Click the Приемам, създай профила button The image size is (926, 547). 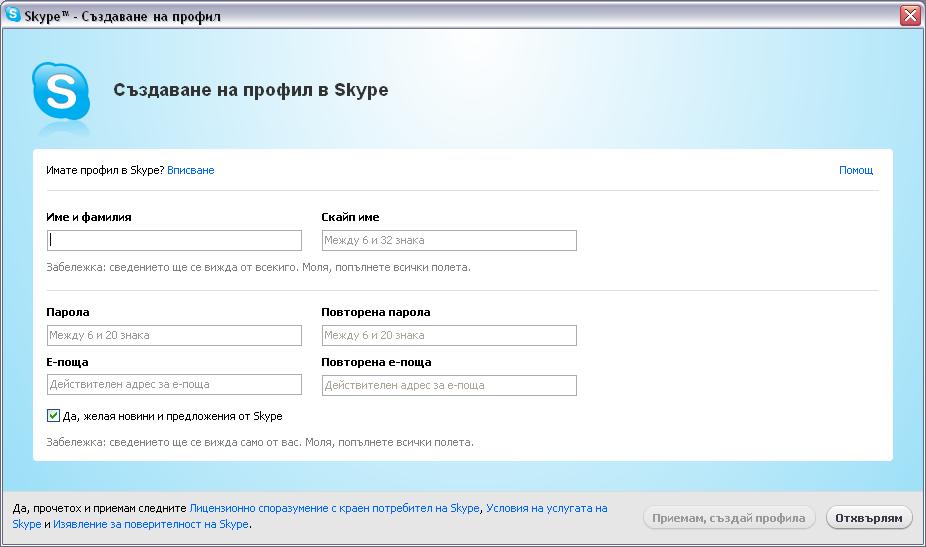pyautogui.click(x=729, y=518)
